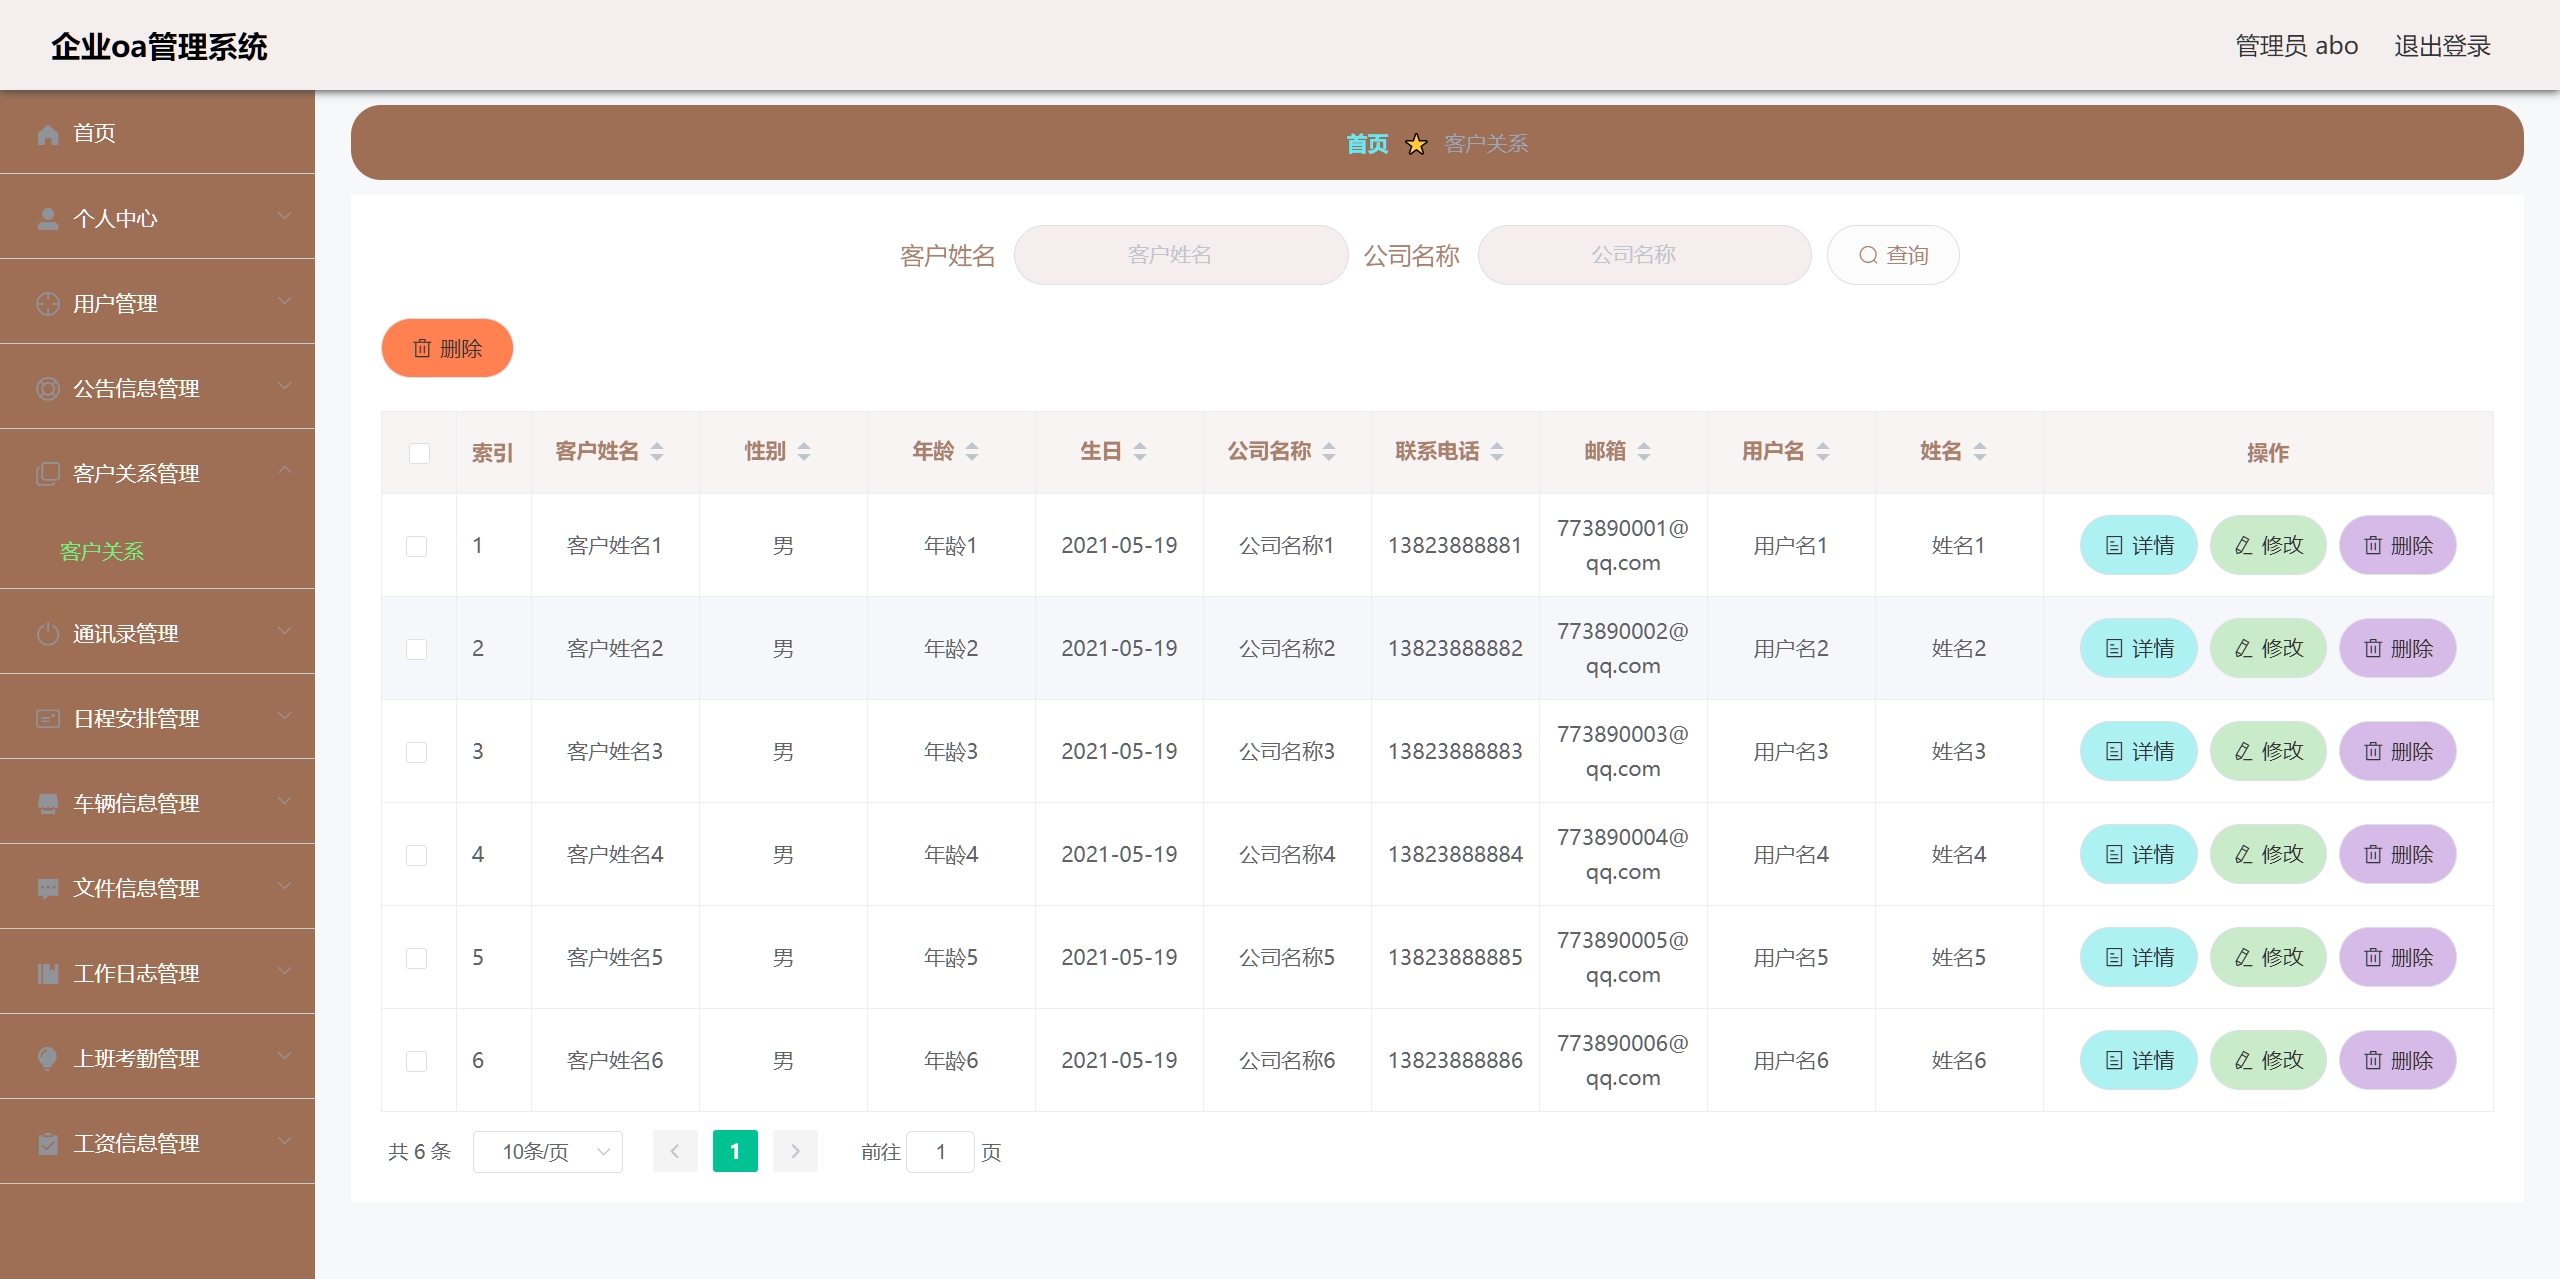Click the 前往 page number field
This screenshot has width=2560, height=1279.
(940, 1151)
